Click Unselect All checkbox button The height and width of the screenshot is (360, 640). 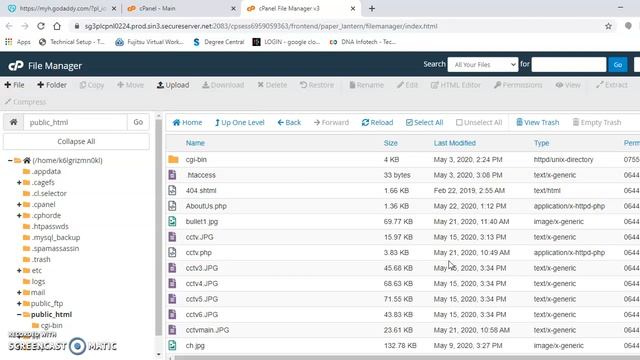pyautogui.click(x=479, y=122)
